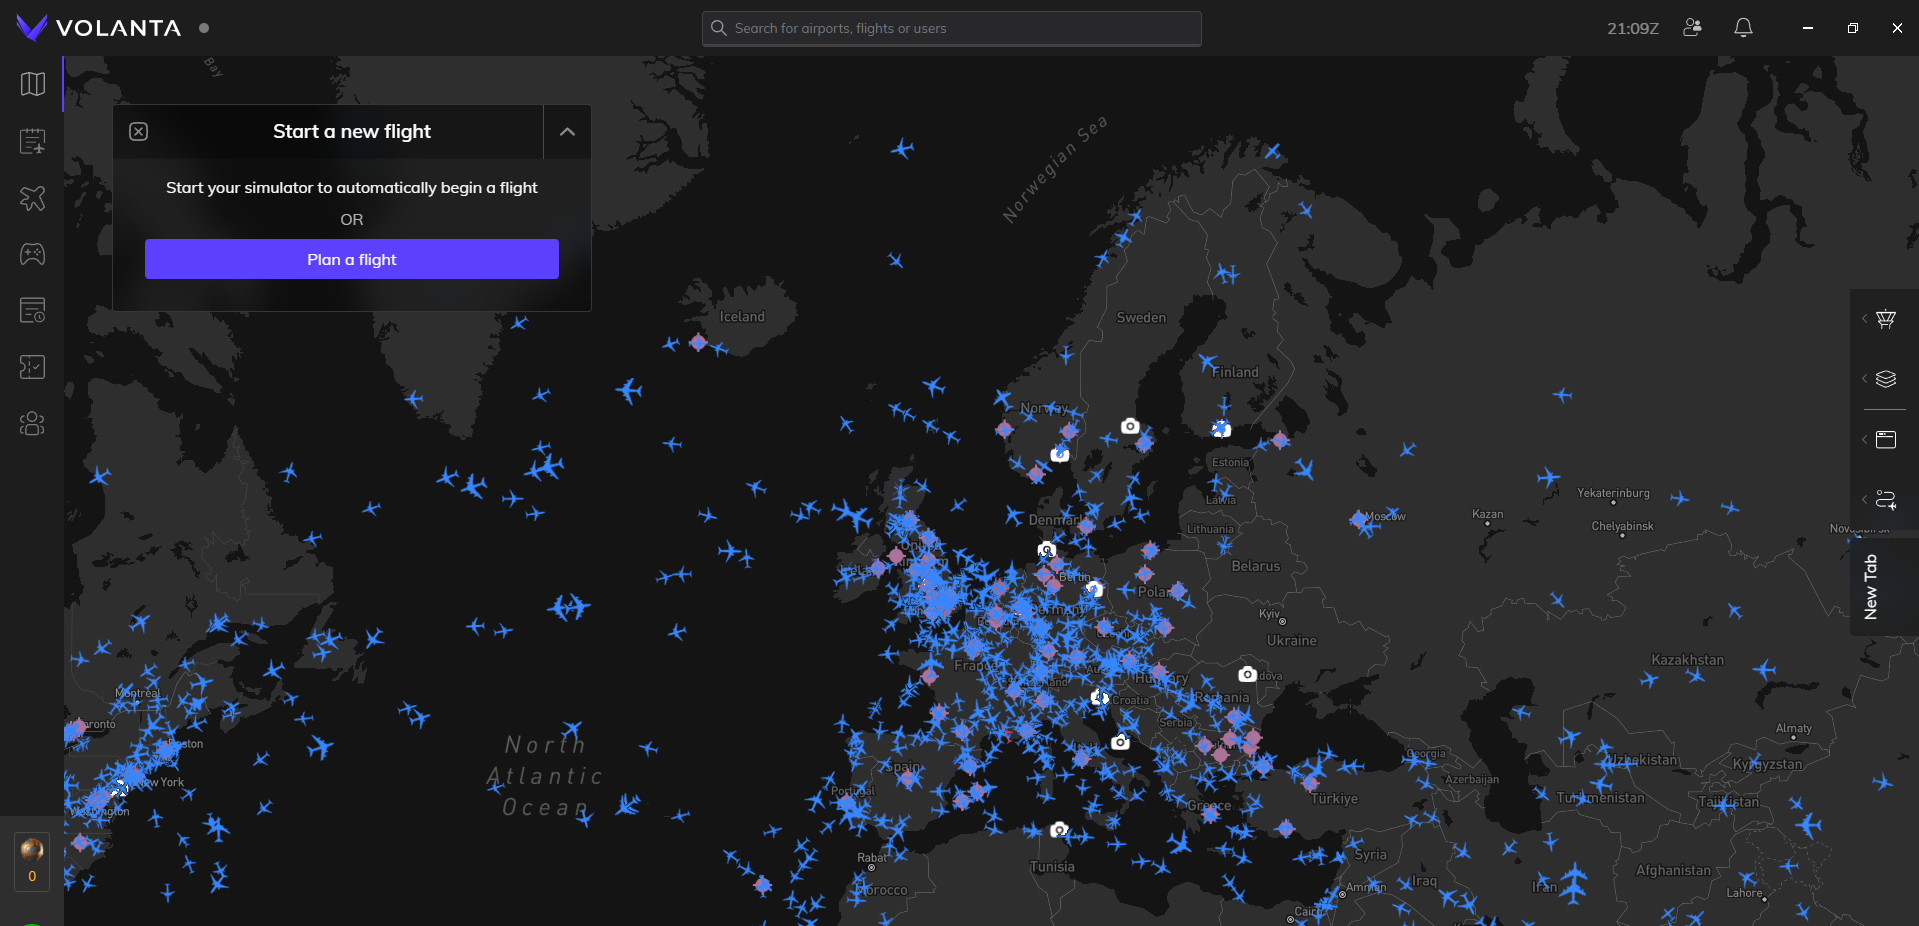
Task: Collapse the Start a new flight panel
Action: coord(567,132)
